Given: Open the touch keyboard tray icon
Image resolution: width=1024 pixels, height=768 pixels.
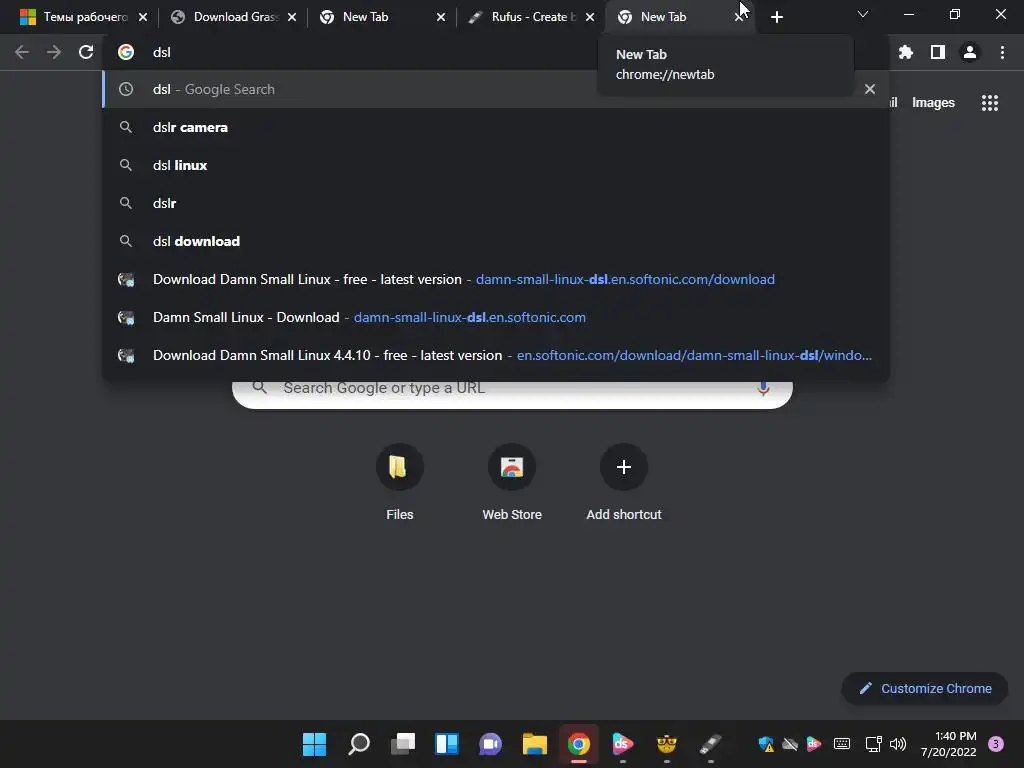Looking at the screenshot, I should point(842,744).
